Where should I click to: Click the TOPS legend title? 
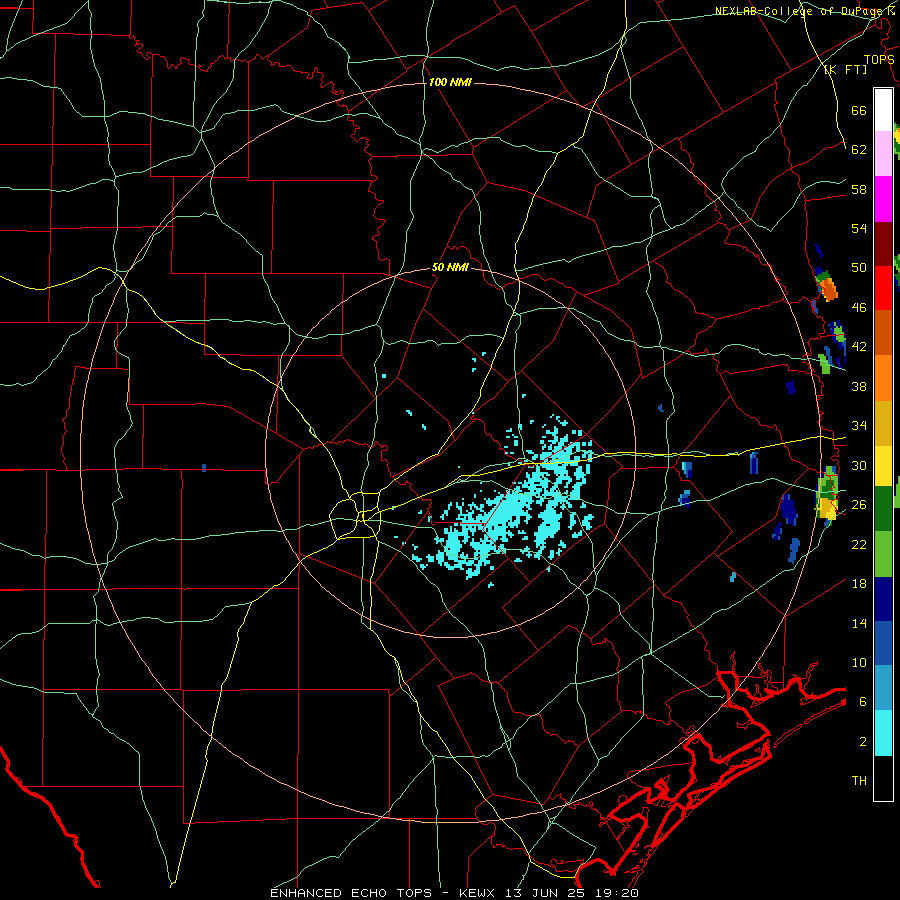[x=879, y=60]
